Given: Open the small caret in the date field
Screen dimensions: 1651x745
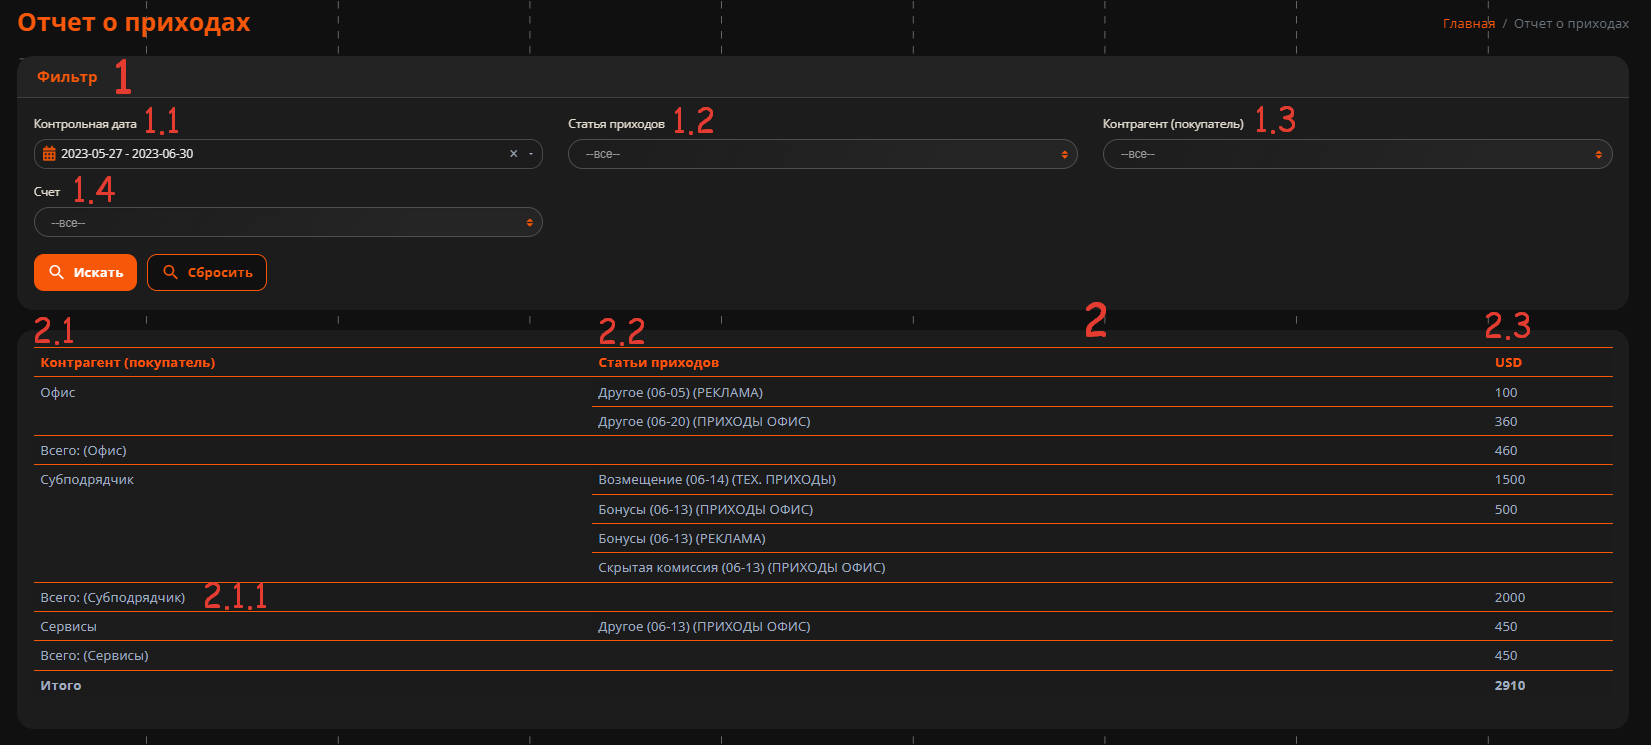Looking at the screenshot, I should tap(531, 154).
